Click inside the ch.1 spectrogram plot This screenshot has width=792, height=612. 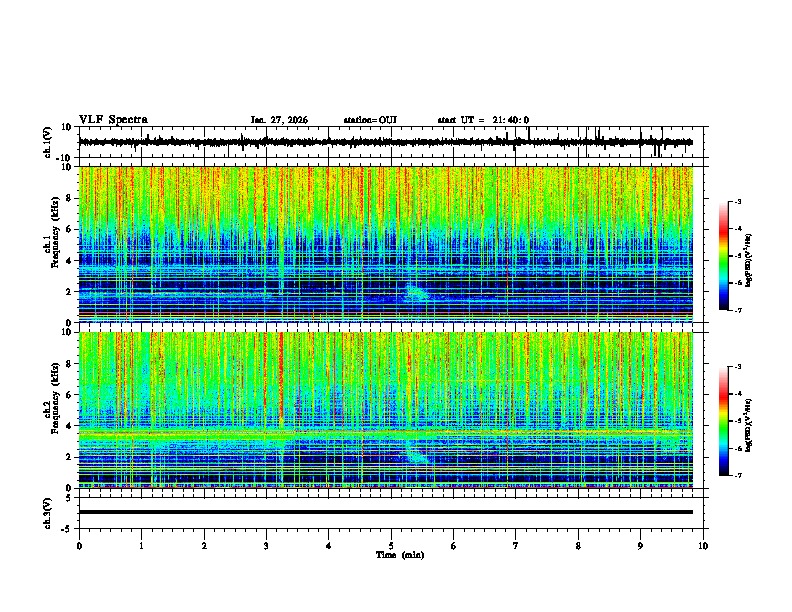(386, 244)
